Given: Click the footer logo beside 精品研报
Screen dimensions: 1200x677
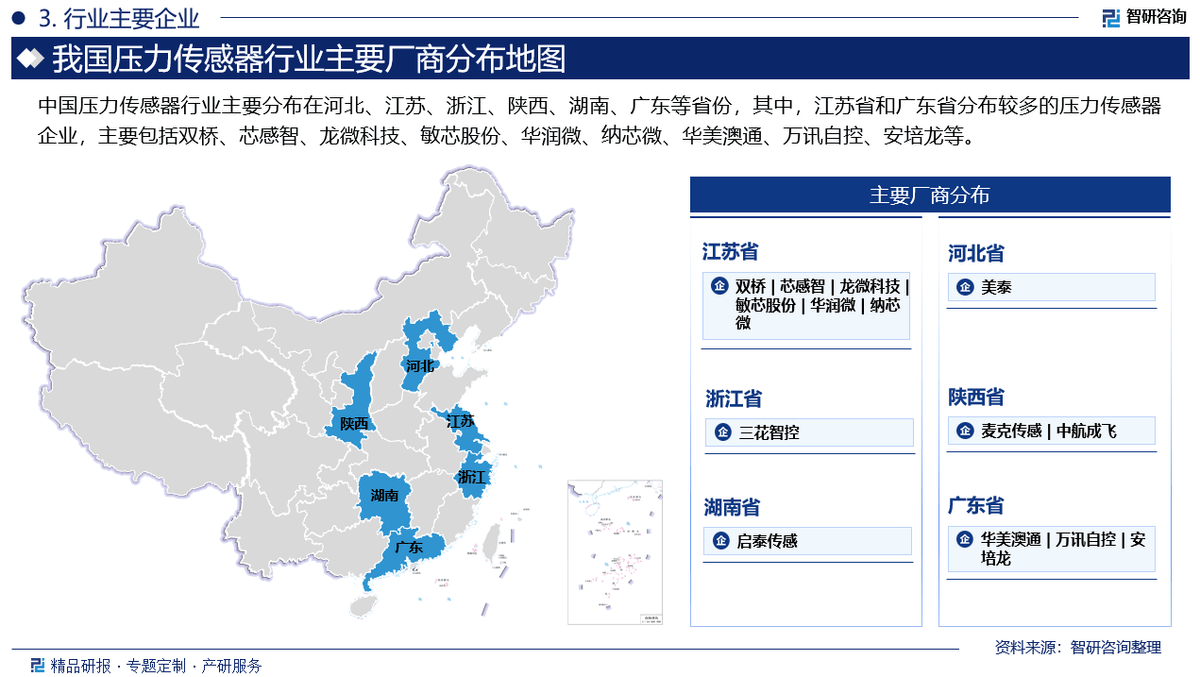Looking at the screenshot, I should pos(37,665).
